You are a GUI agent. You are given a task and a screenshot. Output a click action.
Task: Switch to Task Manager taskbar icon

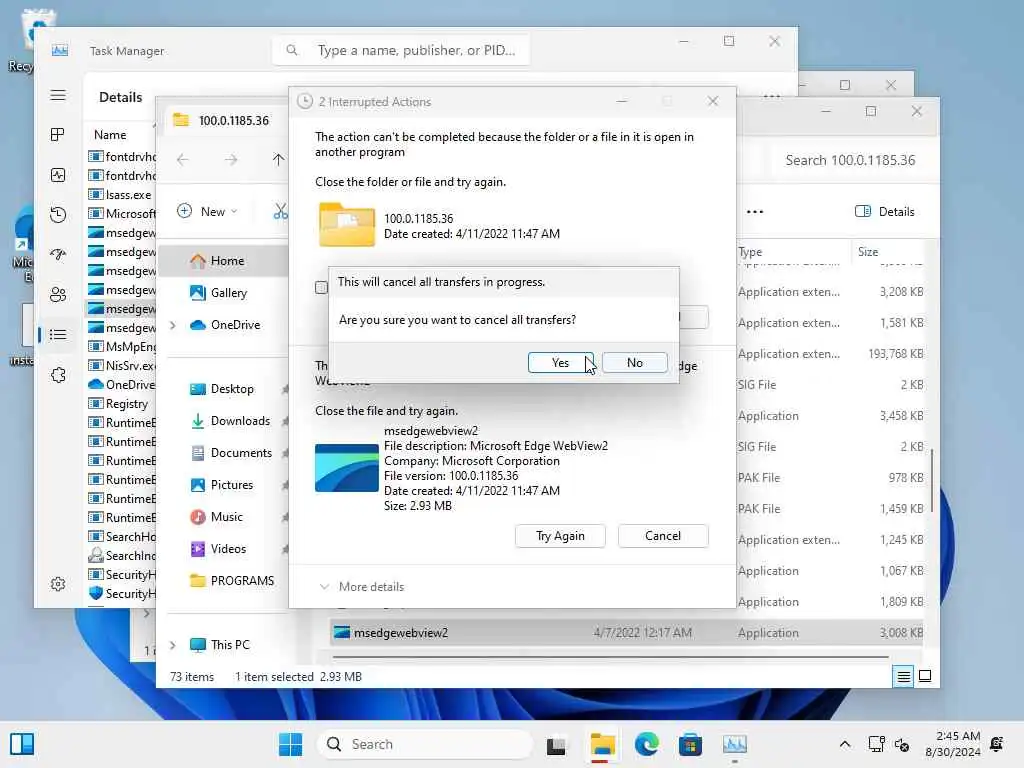pyautogui.click(x=735, y=744)
